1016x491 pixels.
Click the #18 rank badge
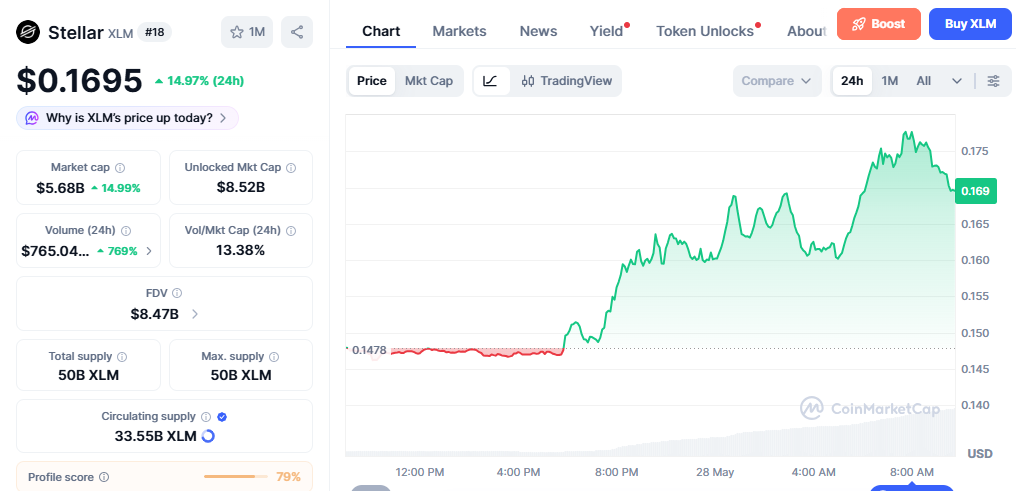tap(154, 32)
